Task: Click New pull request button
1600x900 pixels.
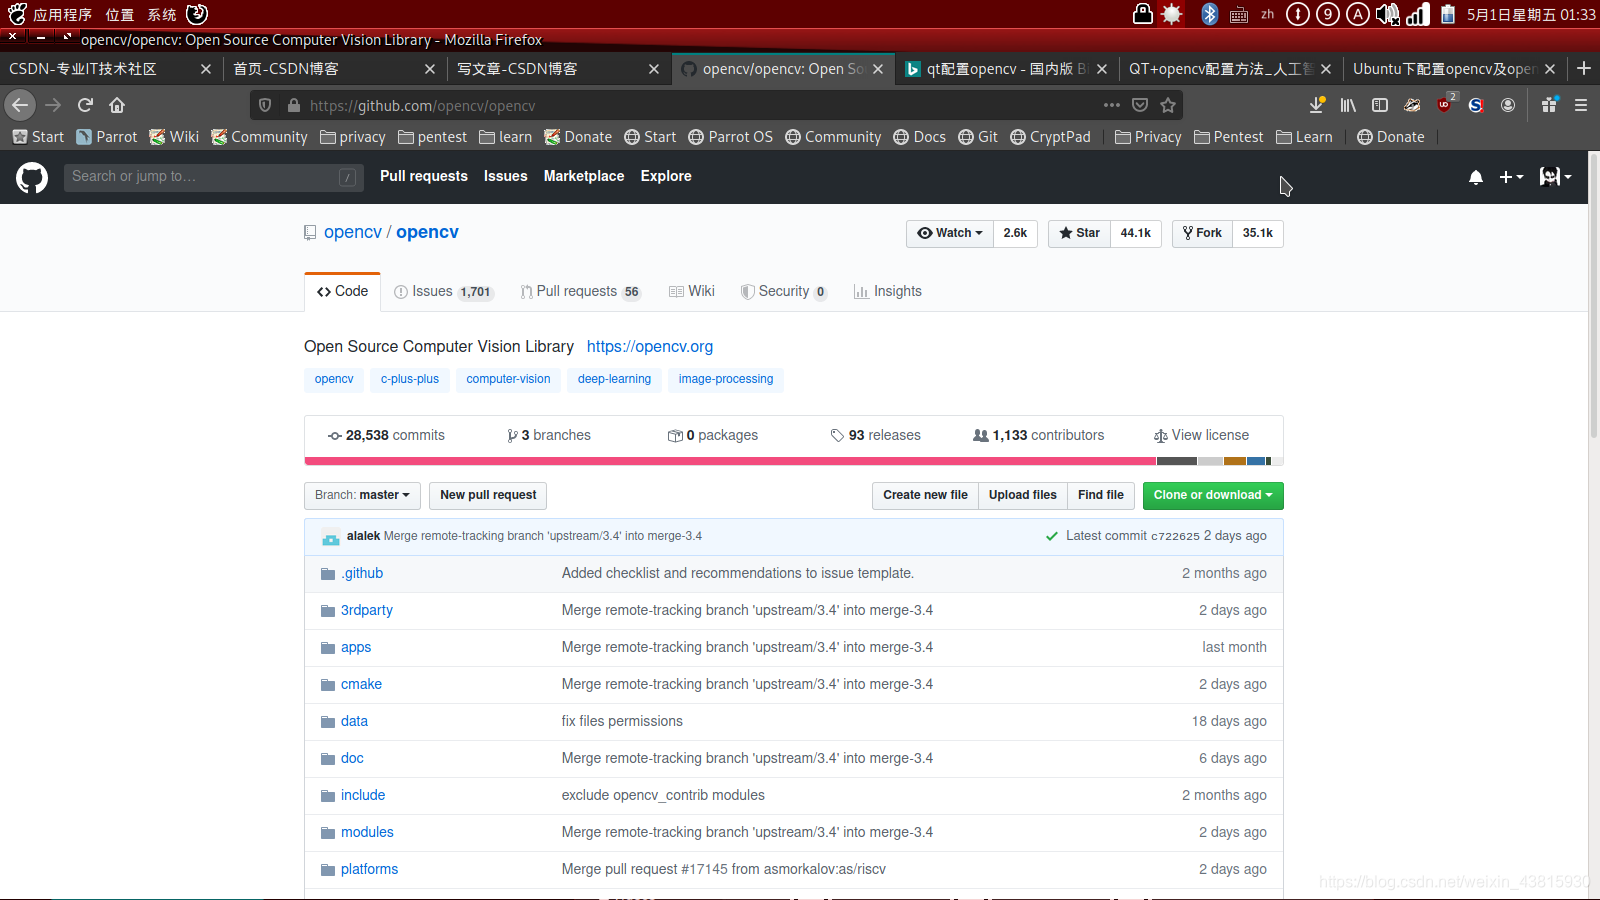Action: click(x=488, y=495)
